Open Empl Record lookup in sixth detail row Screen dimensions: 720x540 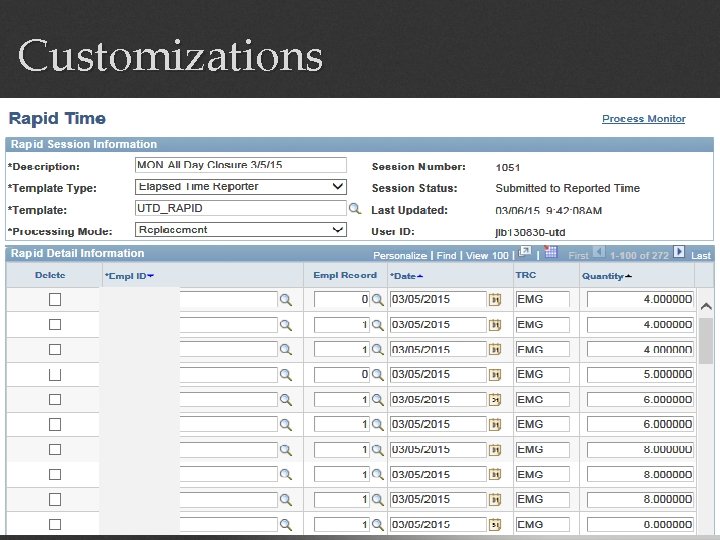click(x=377, y=424)
